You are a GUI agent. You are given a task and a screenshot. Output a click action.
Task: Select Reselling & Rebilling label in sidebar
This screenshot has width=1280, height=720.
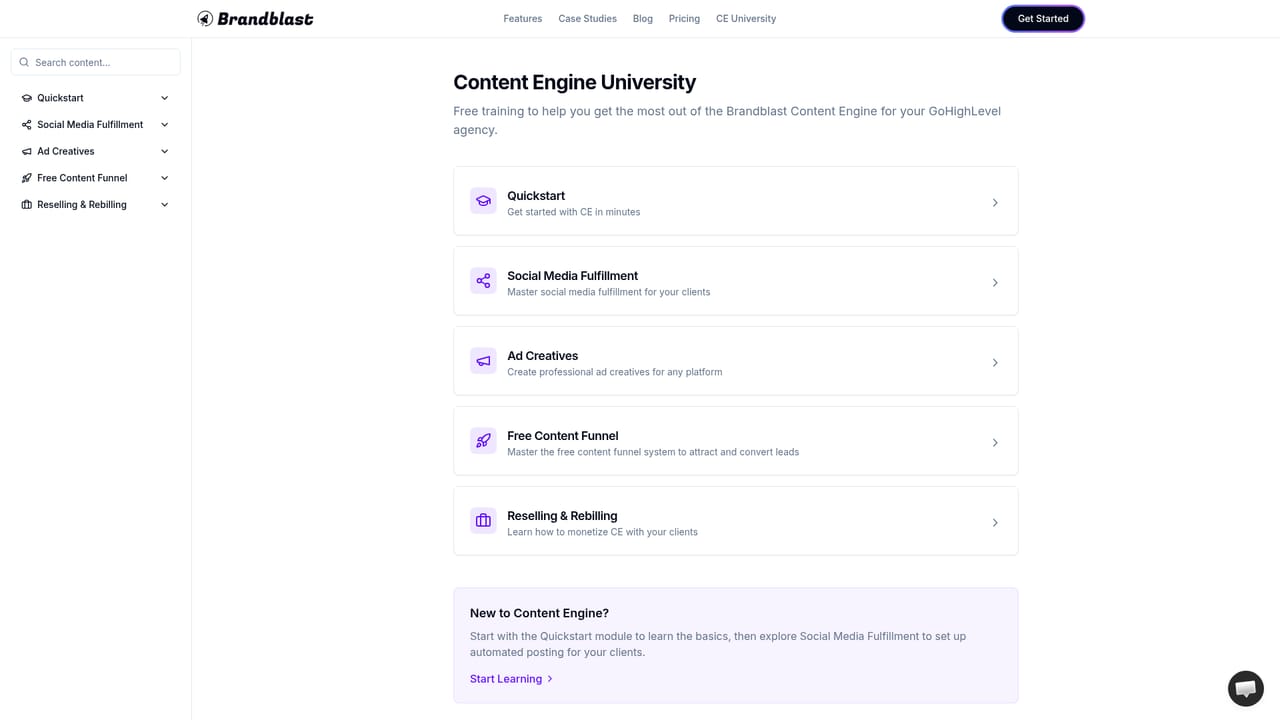[x=82, y=205]
